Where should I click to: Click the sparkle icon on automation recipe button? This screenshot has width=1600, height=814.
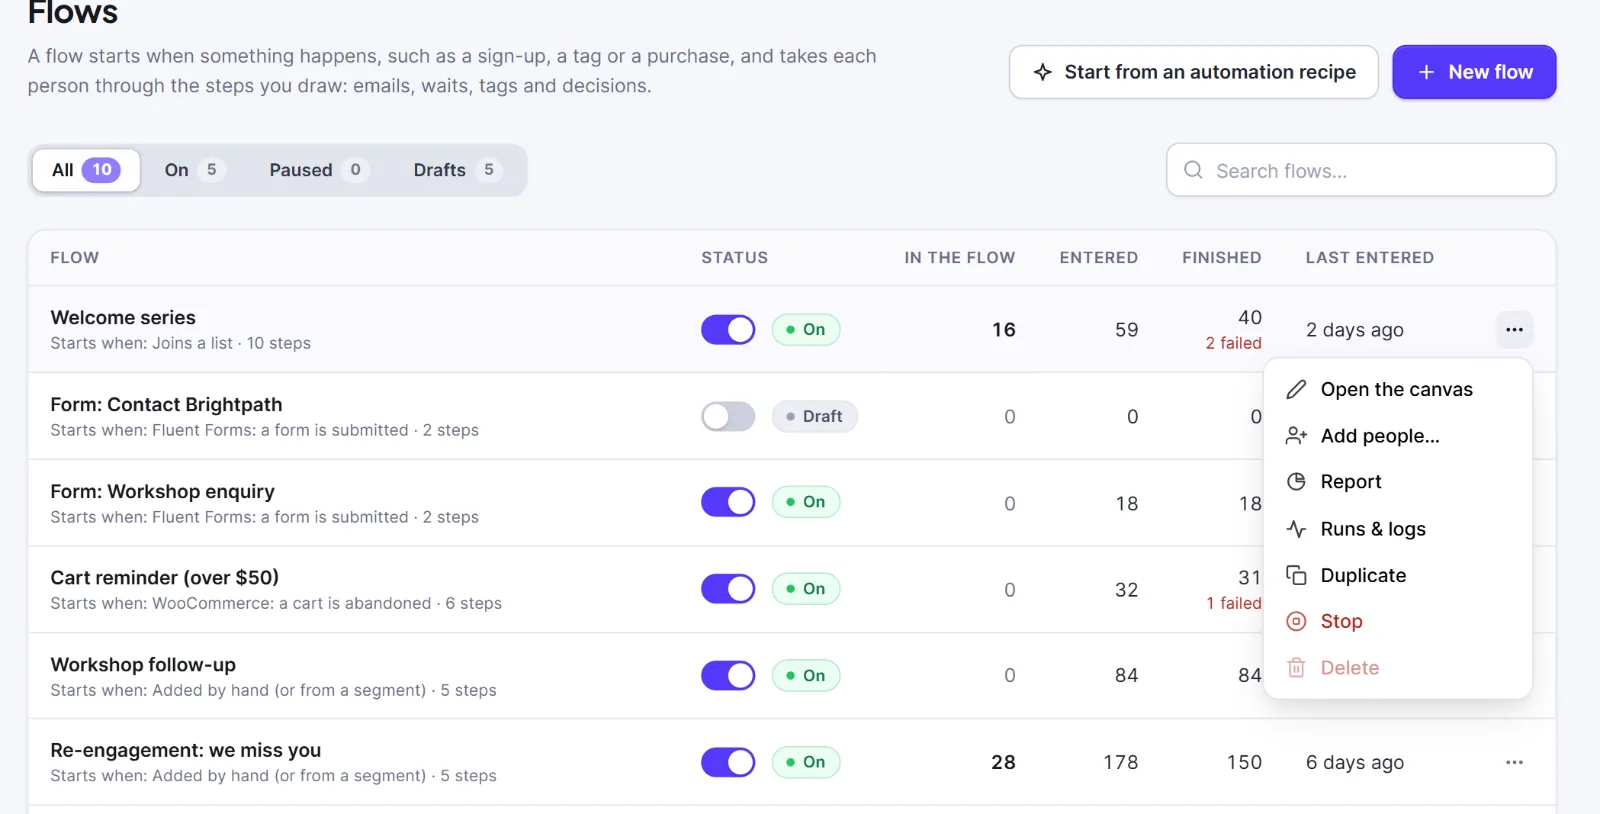click(x=1042, y=72)
